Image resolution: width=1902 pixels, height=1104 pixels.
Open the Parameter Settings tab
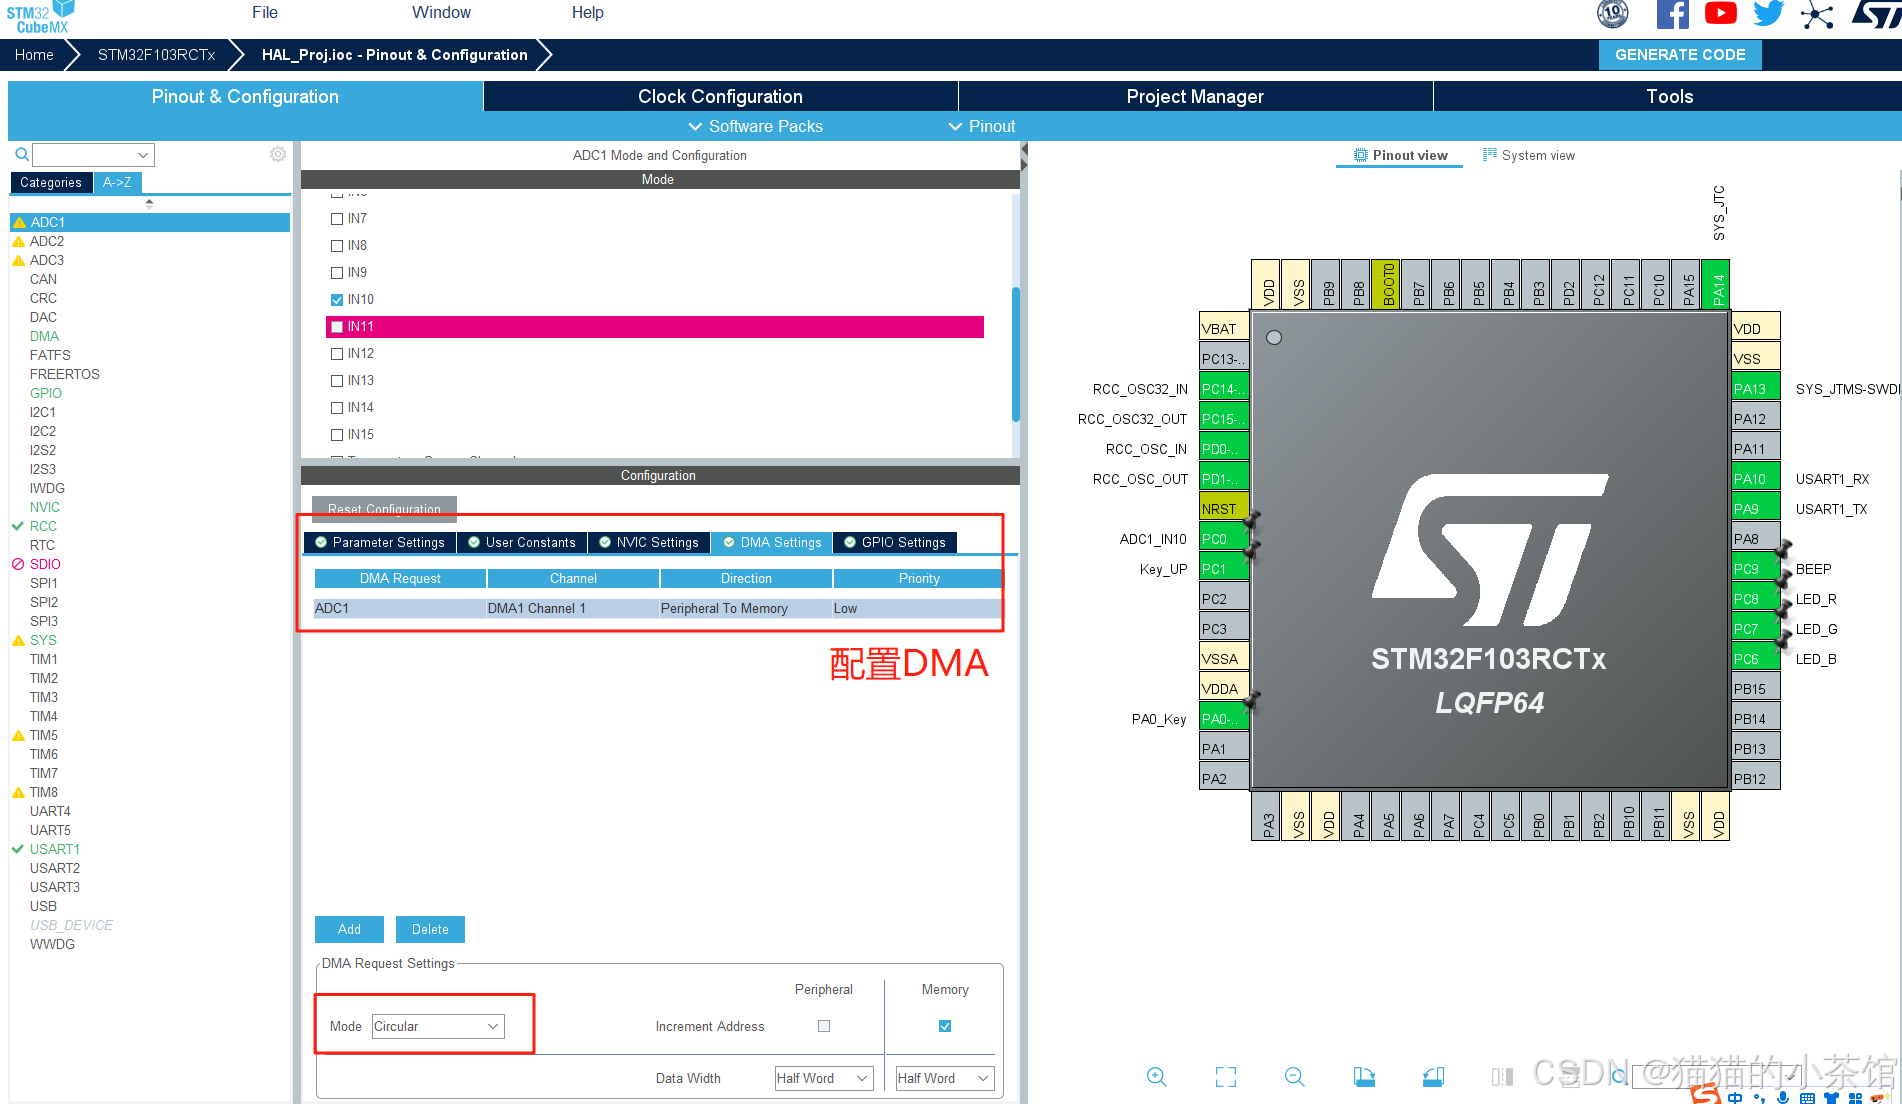pyautogui.click(x=380, y=543)
